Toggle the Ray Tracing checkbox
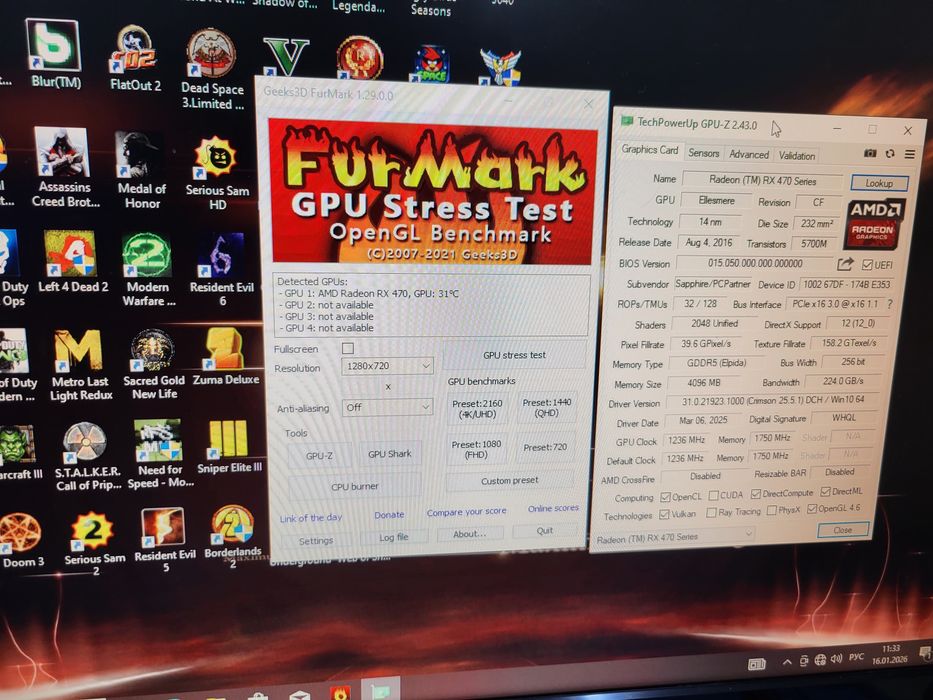933x700 pixels. (x=711, y=512)
